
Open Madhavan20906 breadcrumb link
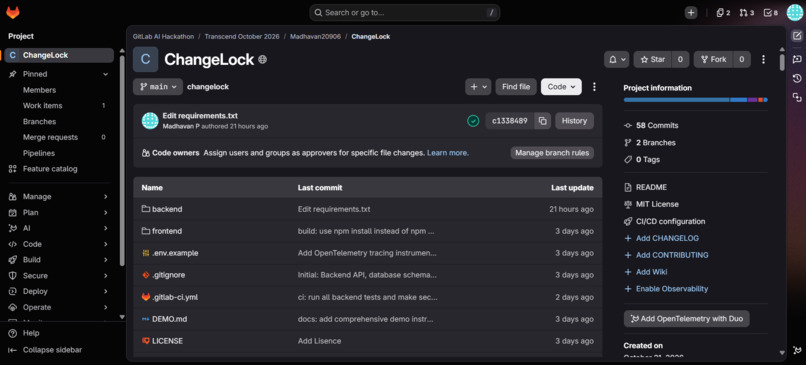315,36
